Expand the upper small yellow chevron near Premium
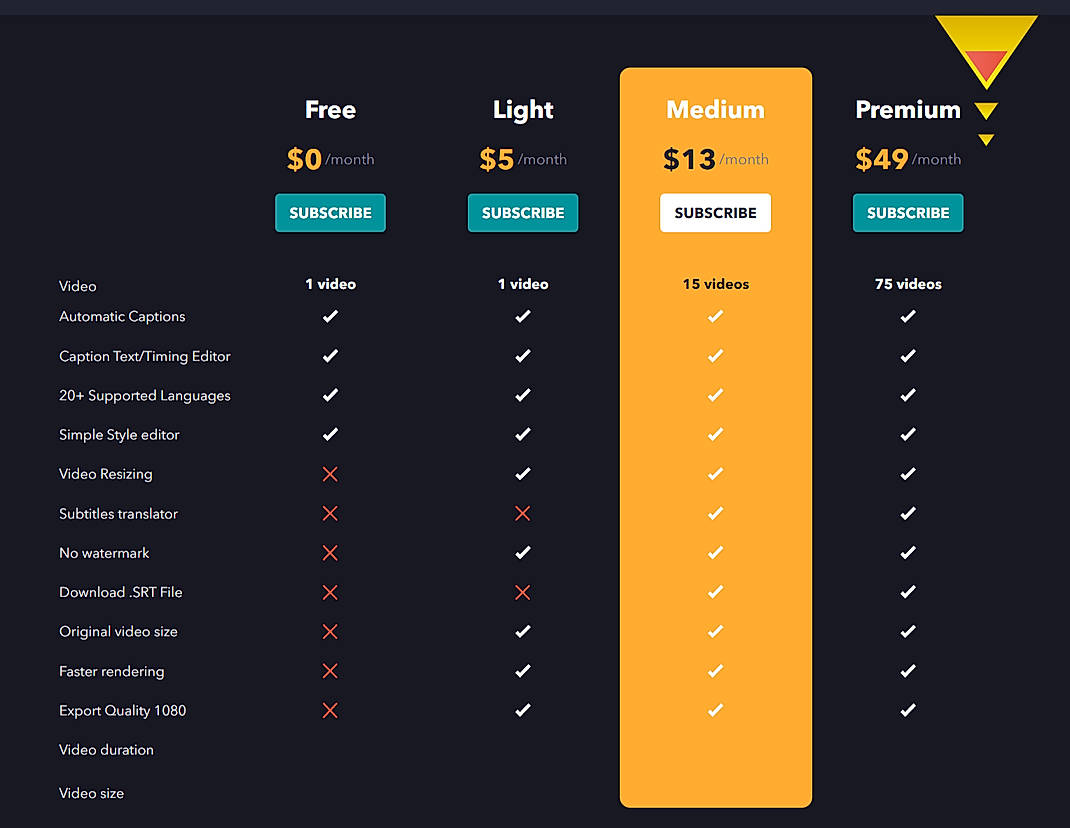 tap(985, 110)
